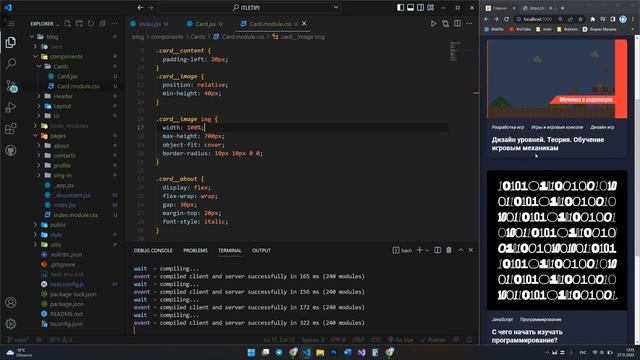This screenshot has height=360, width=640.
Task: Run the file with editor play button
Action: coord(433,24)
